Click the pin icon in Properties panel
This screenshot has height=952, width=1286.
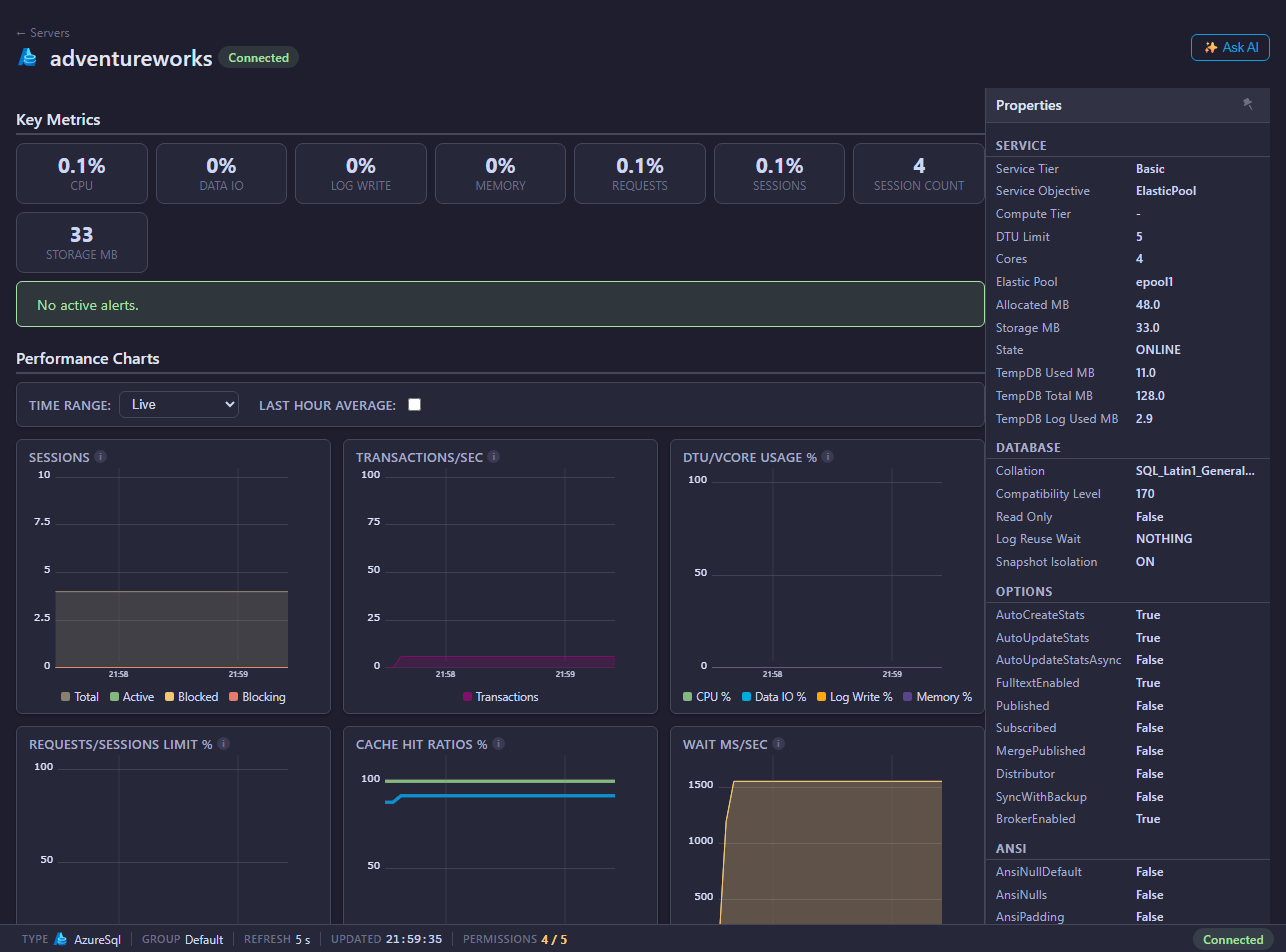click(x=1247, y=104)
